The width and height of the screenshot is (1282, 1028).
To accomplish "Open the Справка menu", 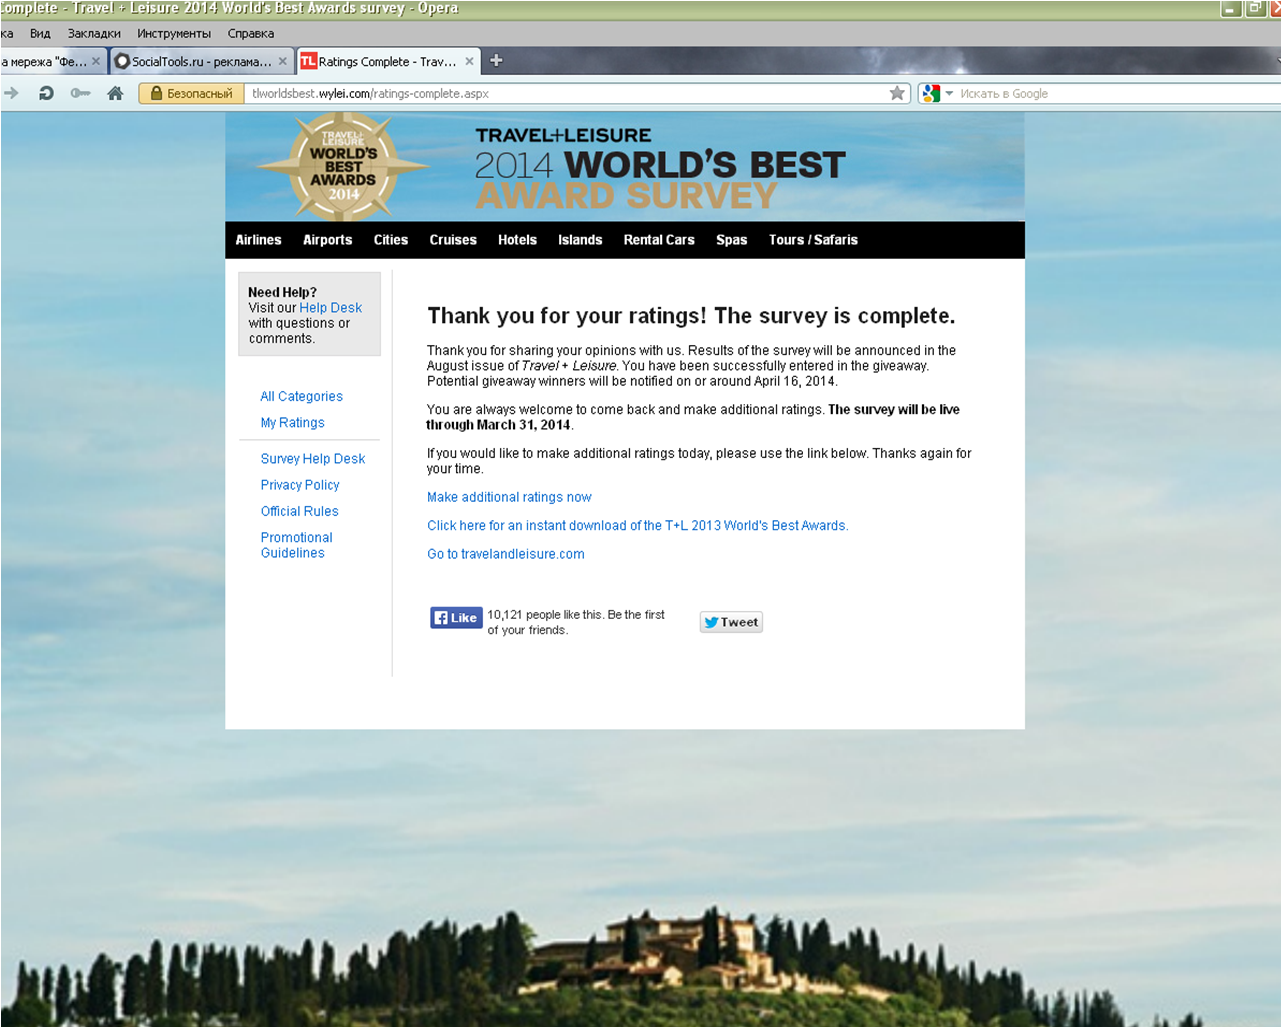I will point(250,33).
